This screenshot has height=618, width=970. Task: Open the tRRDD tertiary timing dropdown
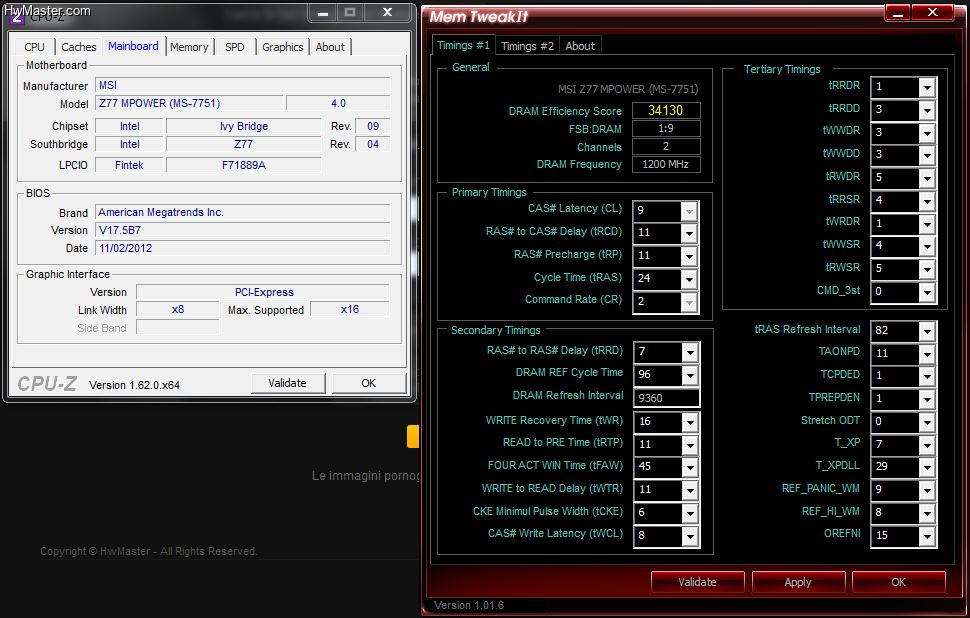pos(927,110)
